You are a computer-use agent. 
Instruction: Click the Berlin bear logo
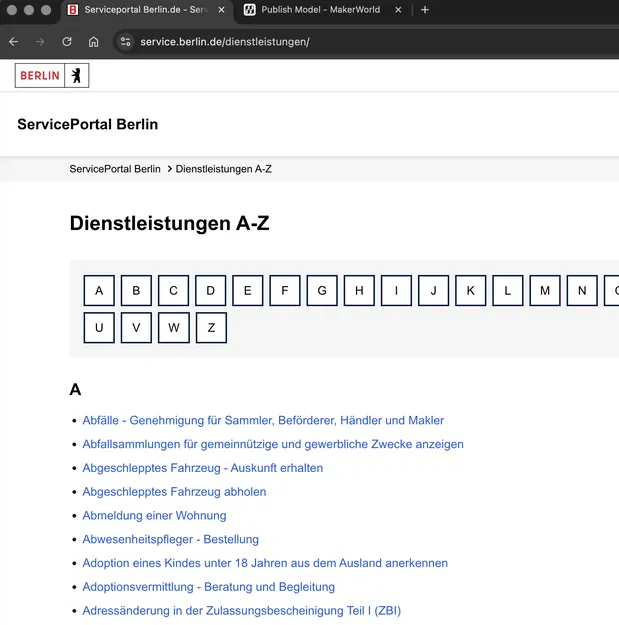(77, 75)
